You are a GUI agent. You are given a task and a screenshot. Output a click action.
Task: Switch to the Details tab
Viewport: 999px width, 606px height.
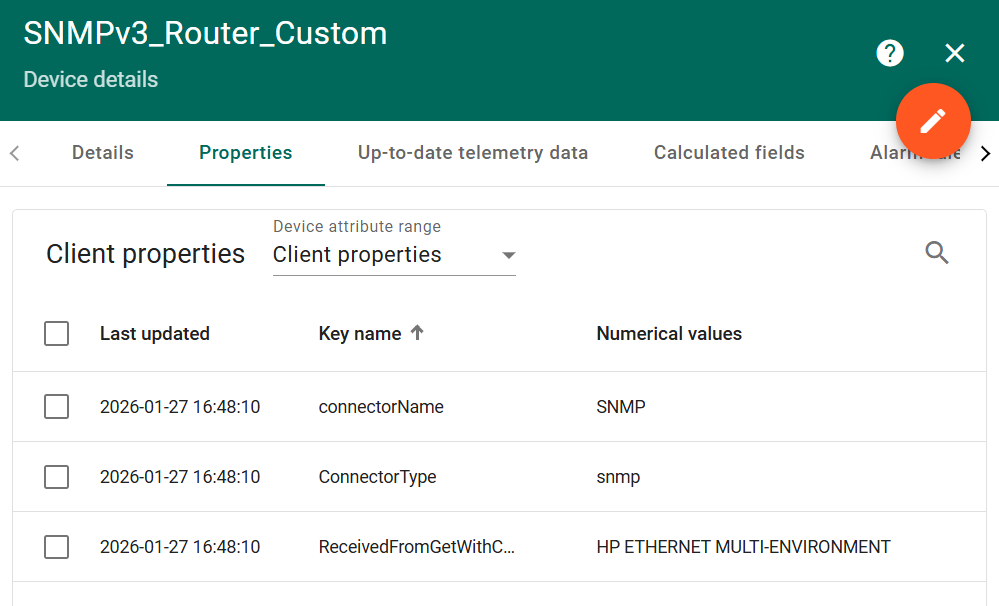(103, 153)
